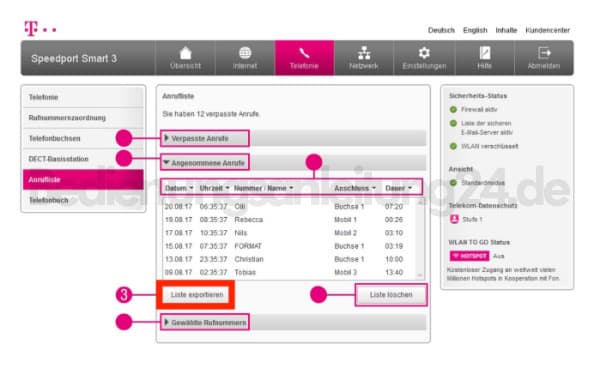
Task: Open the Einstellungen gear icon
Action: tap(424, 53)
